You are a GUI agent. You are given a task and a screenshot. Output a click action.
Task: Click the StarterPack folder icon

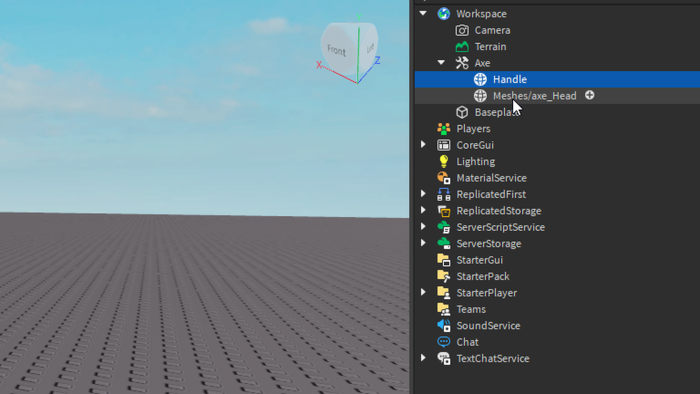(x=443, y=276)
